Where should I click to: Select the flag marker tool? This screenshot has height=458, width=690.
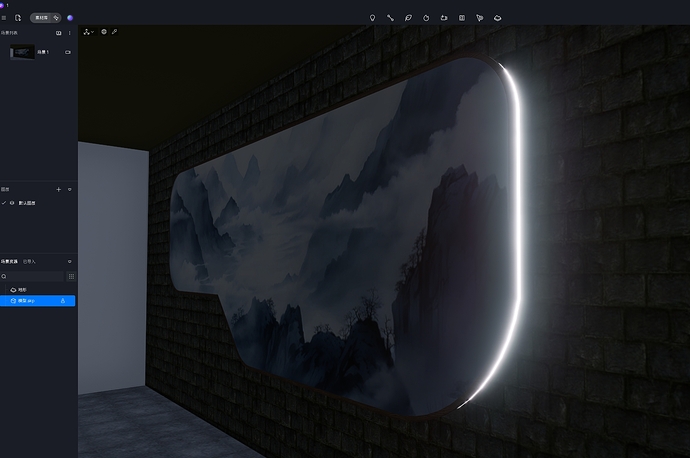pyautogui.click(x=480, y=18)
